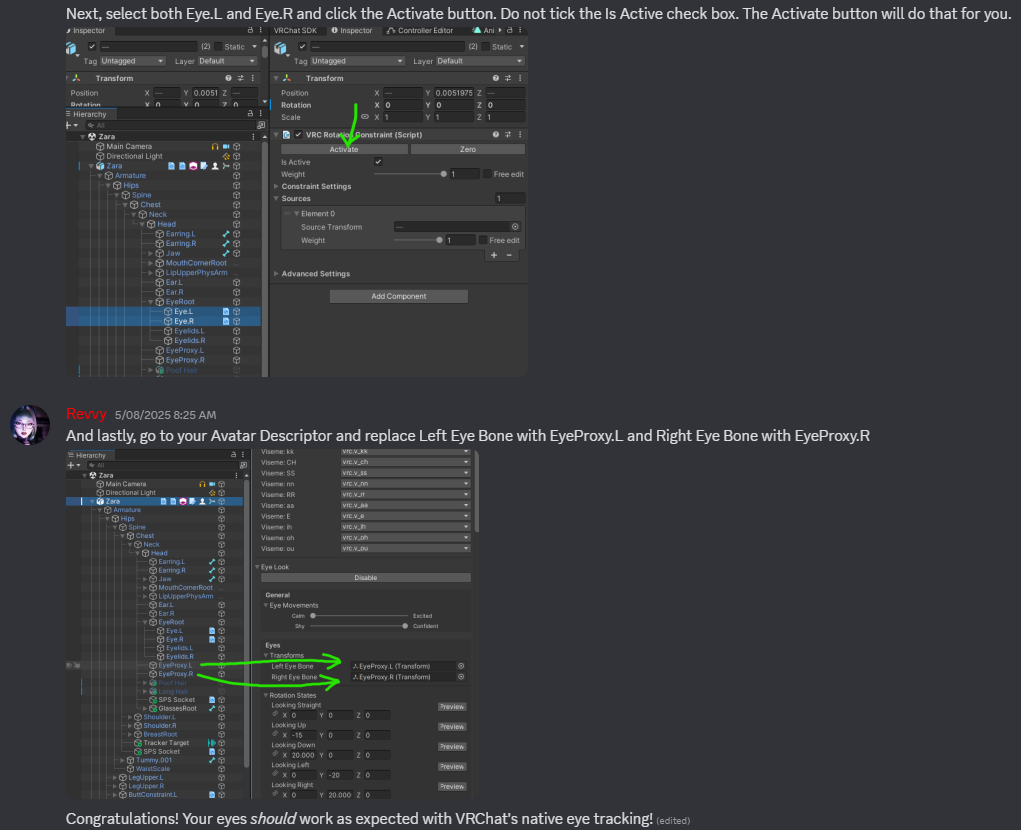The width and height of the screenshot is (1021, 830).
Task: Adjust Calm to Excited eye movement slider
Action: click(359, 616)
